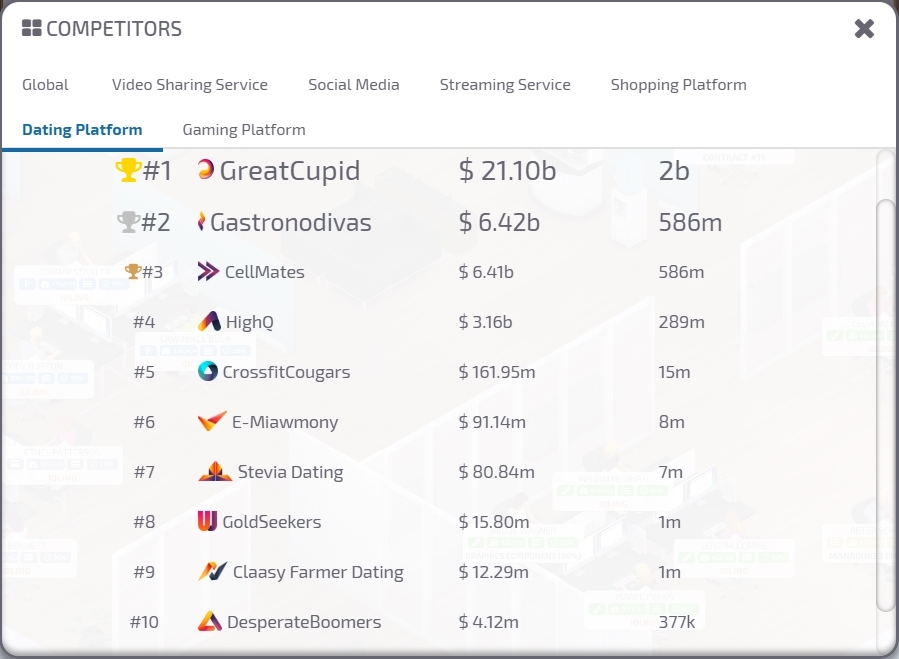Open the Social Media competitors tab

[x=354, y=85]
